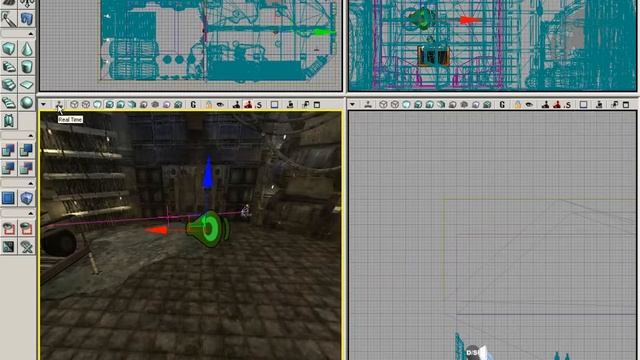This screenshot has height=360, width=640.
Task: Open perspective viewport options dropdown arrow
Action: coord(43,105)
